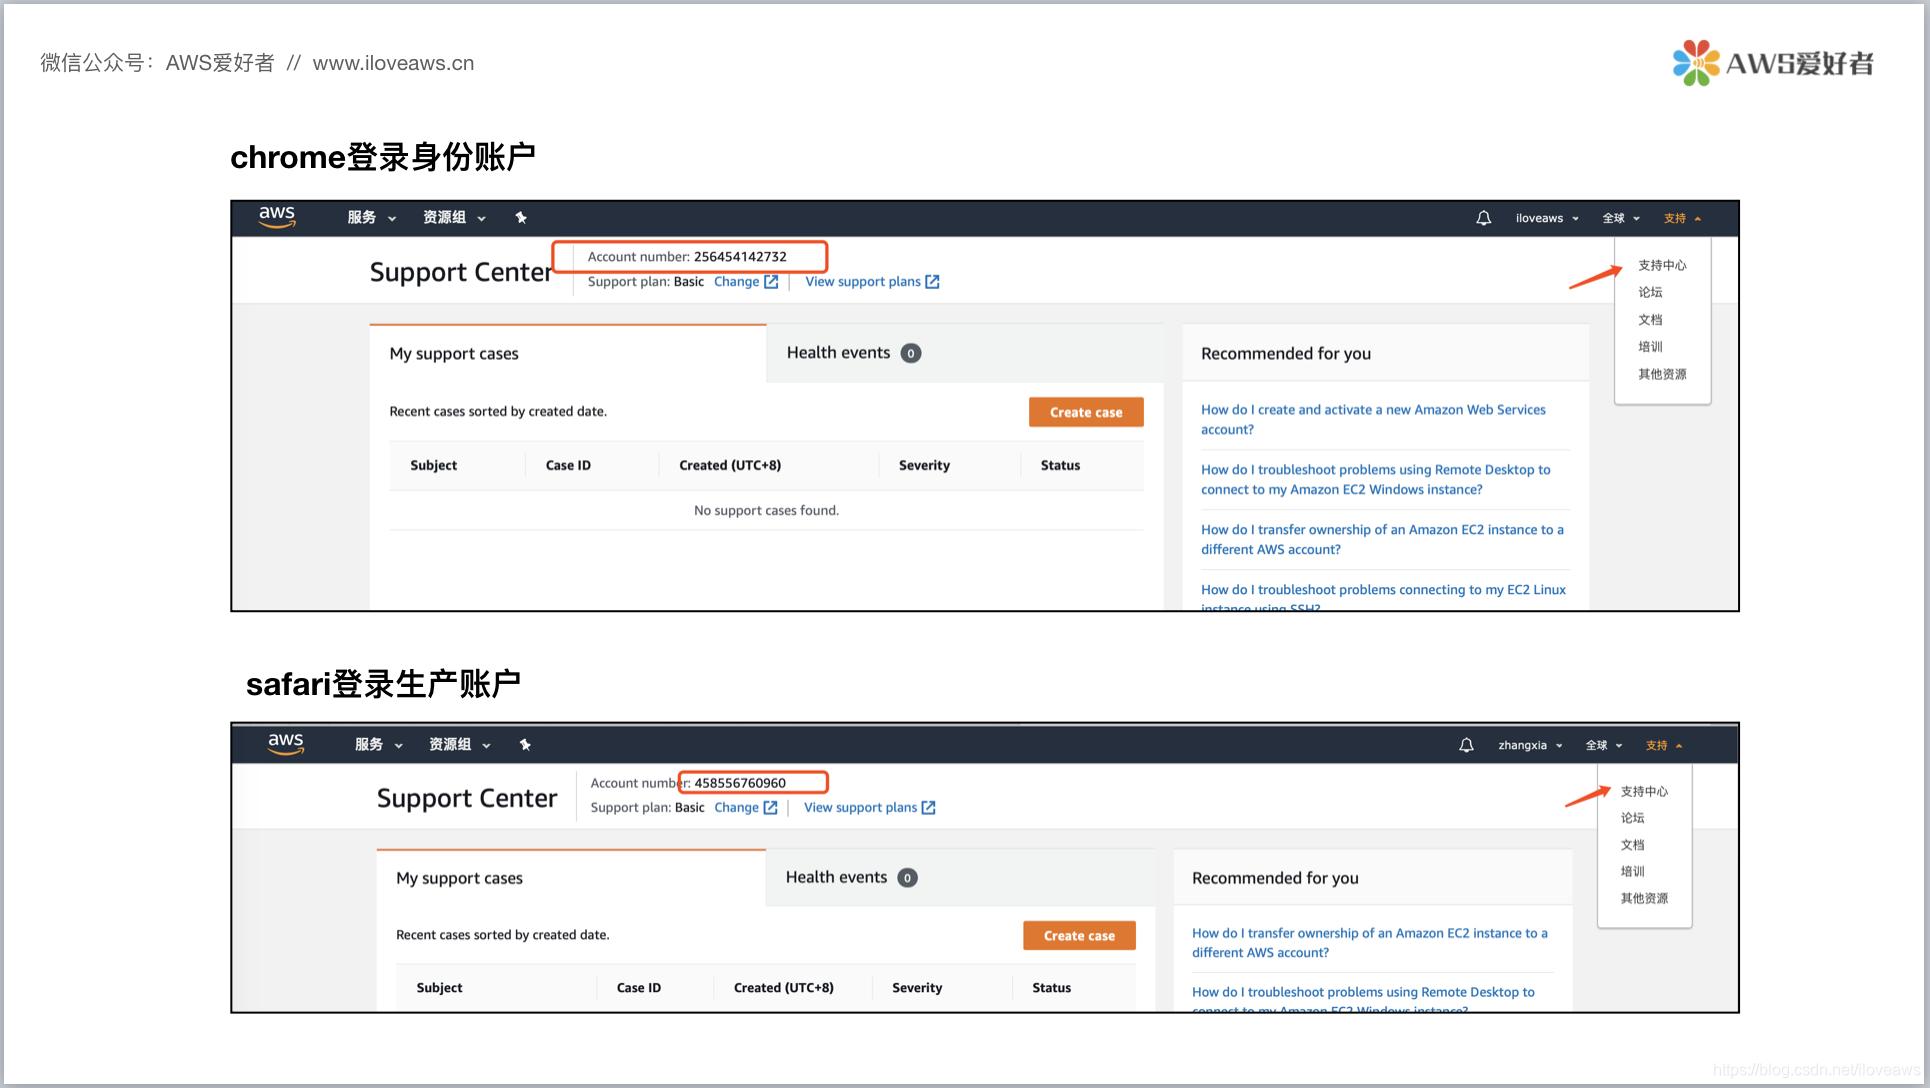Select 其他资源 in the iloveaws console menu

[x=1662, y=374]
